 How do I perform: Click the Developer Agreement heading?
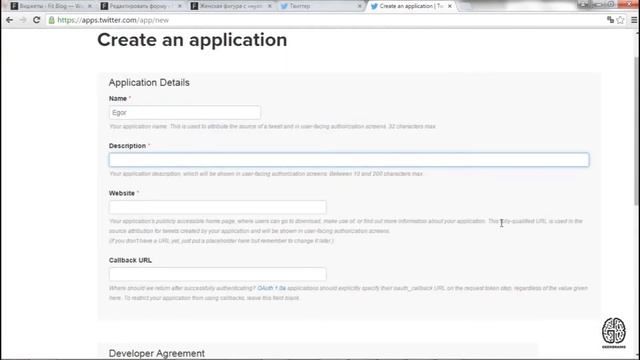click(x=157, y=353)
